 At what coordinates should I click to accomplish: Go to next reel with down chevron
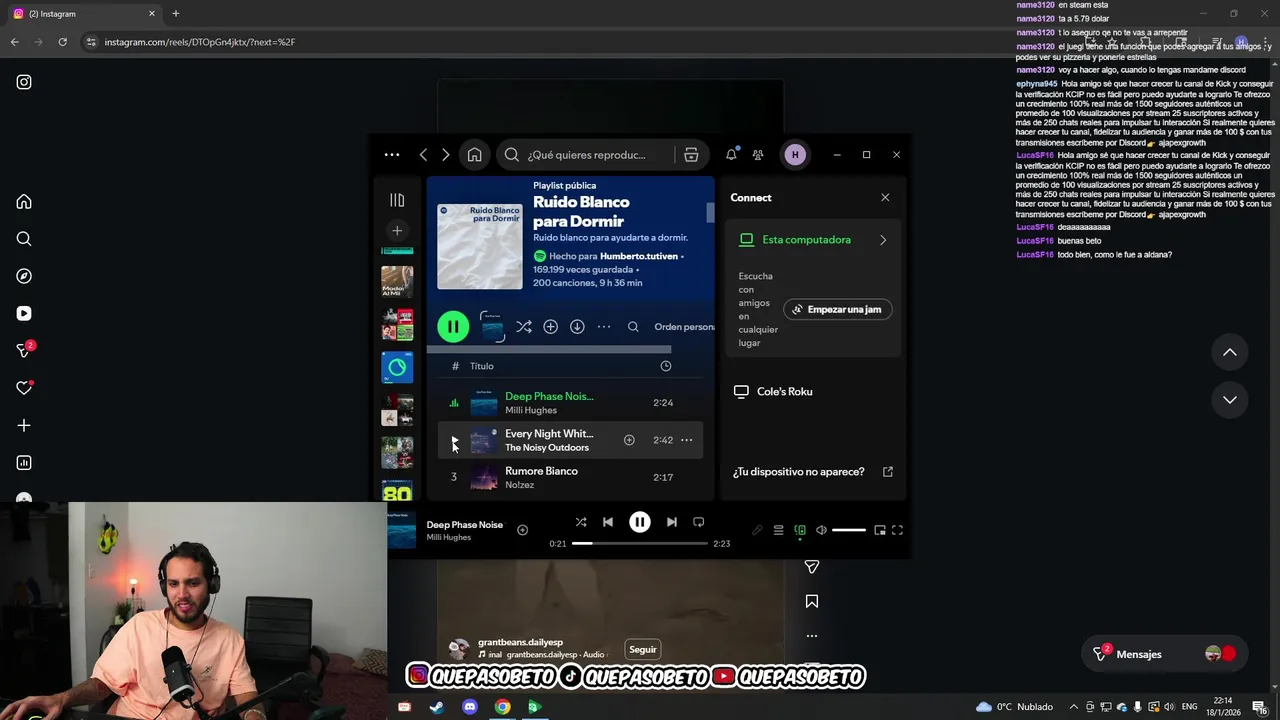tap(1230, 400)
